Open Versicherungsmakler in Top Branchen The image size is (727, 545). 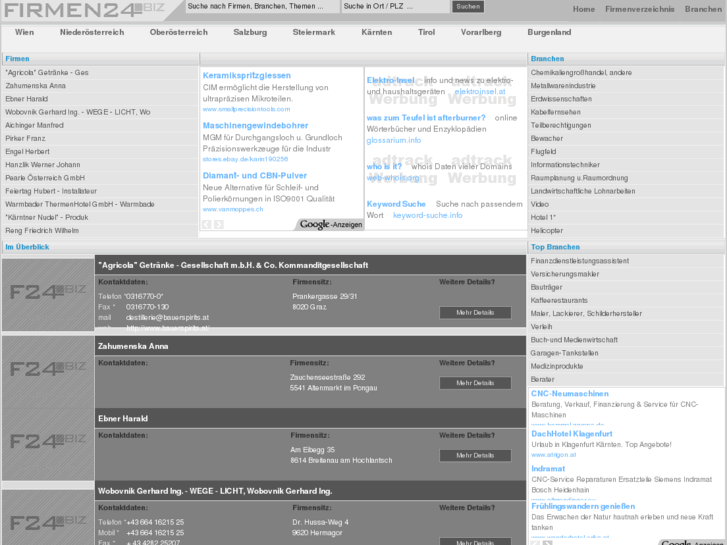565,274
